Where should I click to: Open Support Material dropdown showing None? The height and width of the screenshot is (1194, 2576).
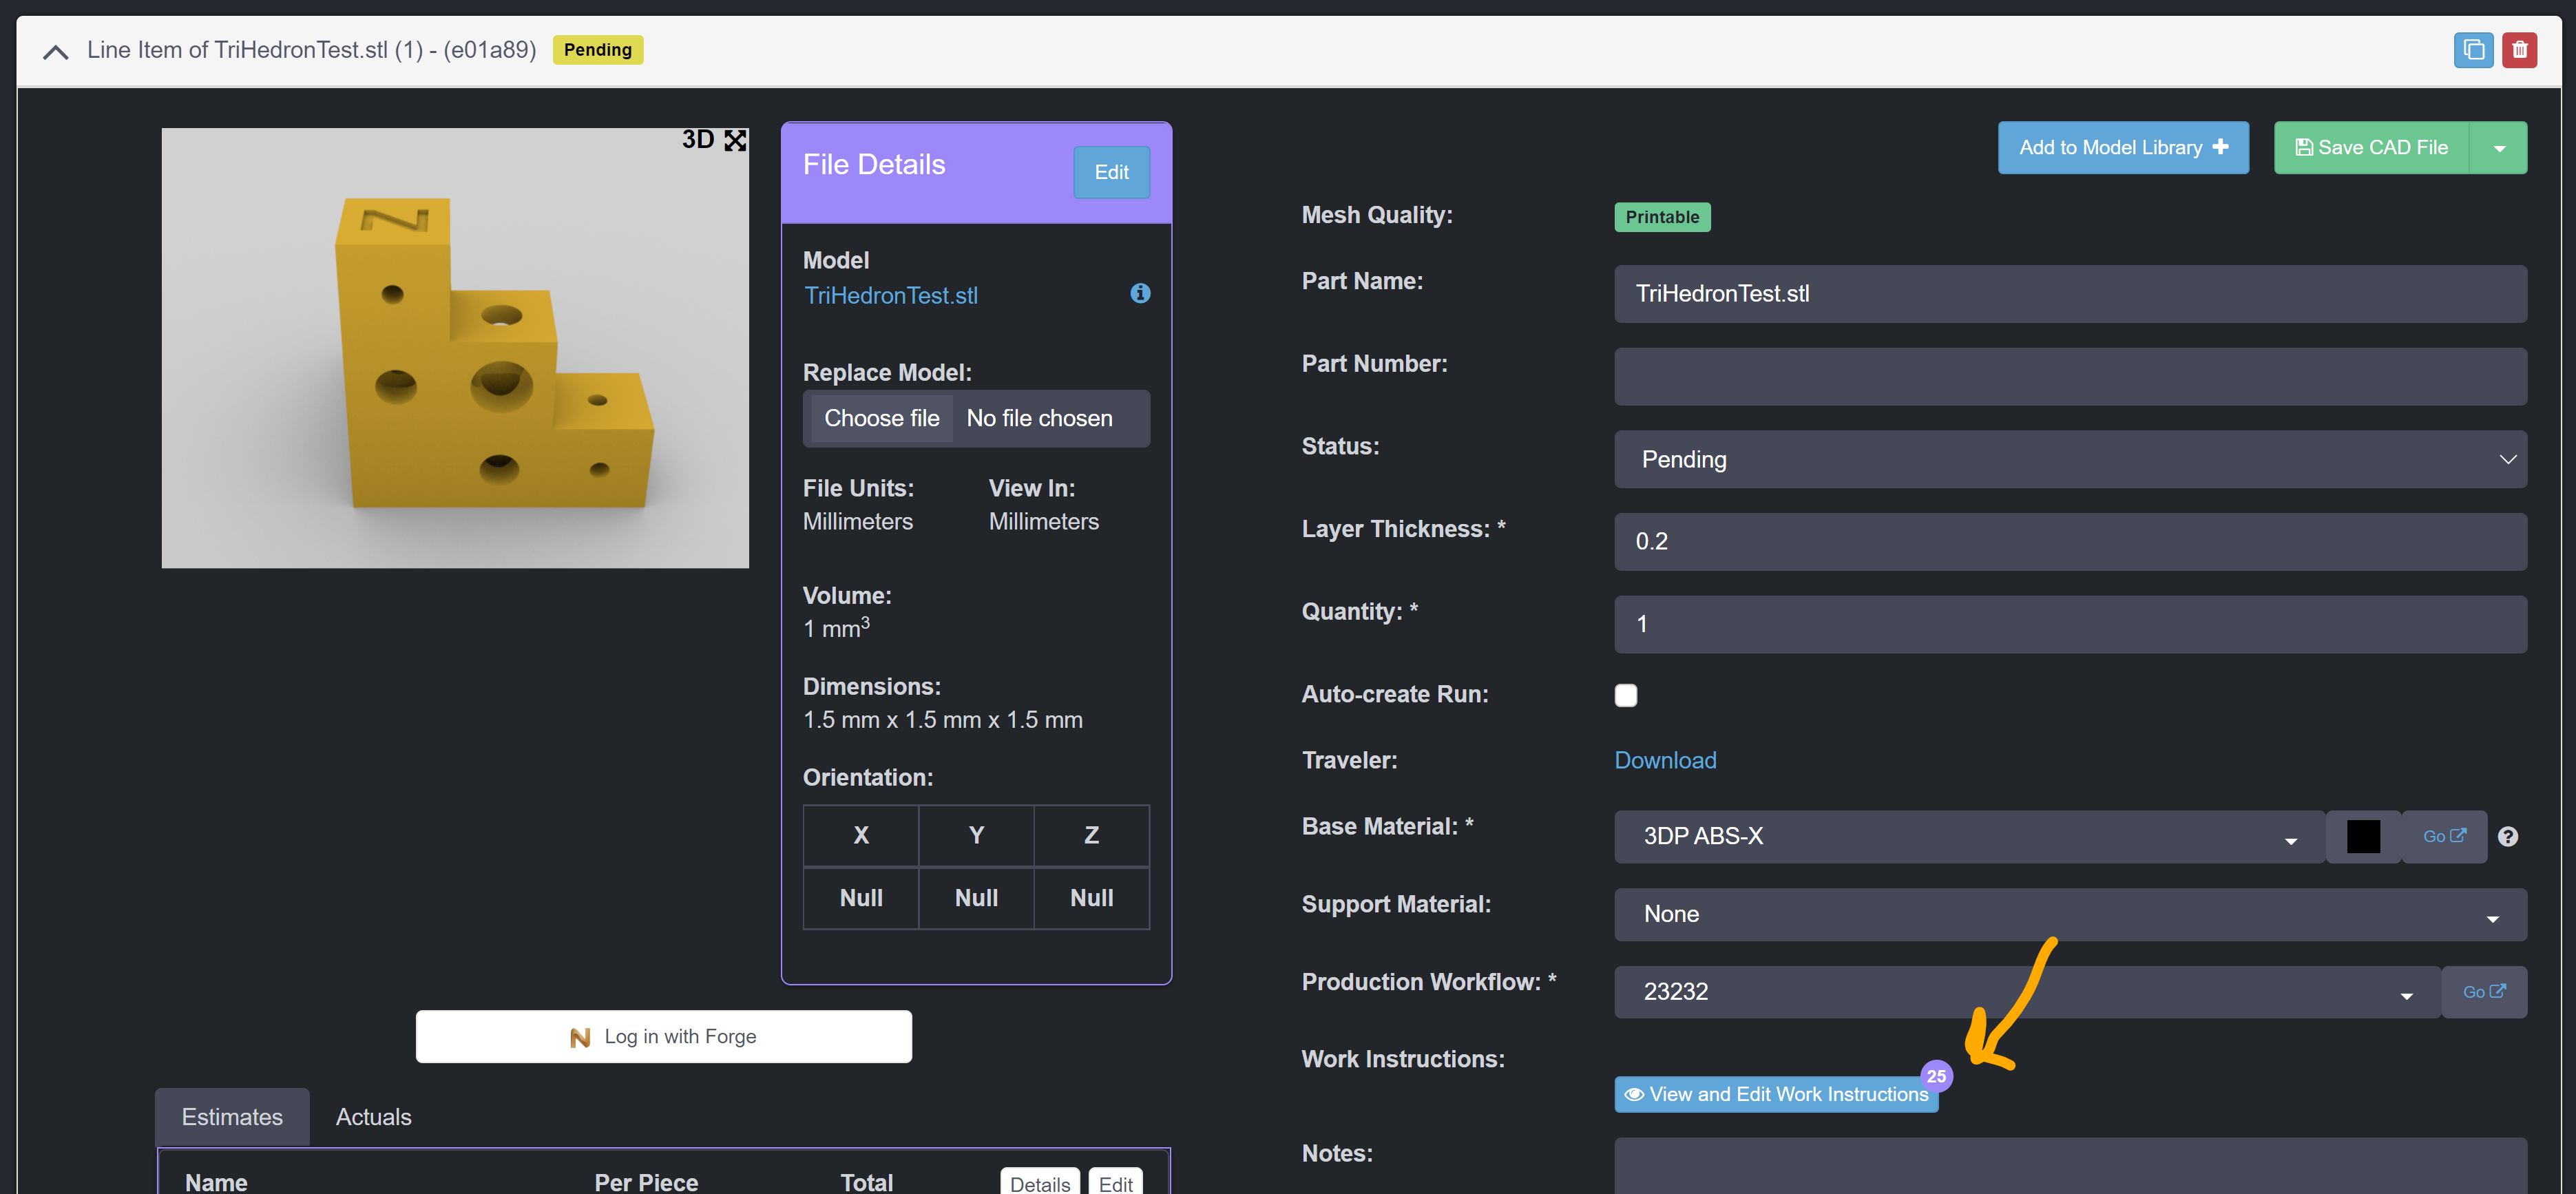(2070, 914)
